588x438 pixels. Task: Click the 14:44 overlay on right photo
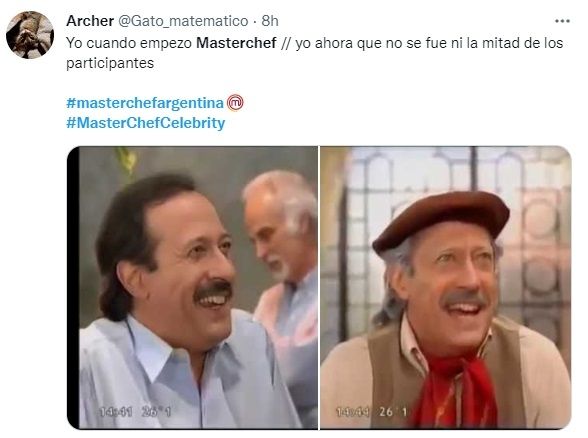coord(353,412)
